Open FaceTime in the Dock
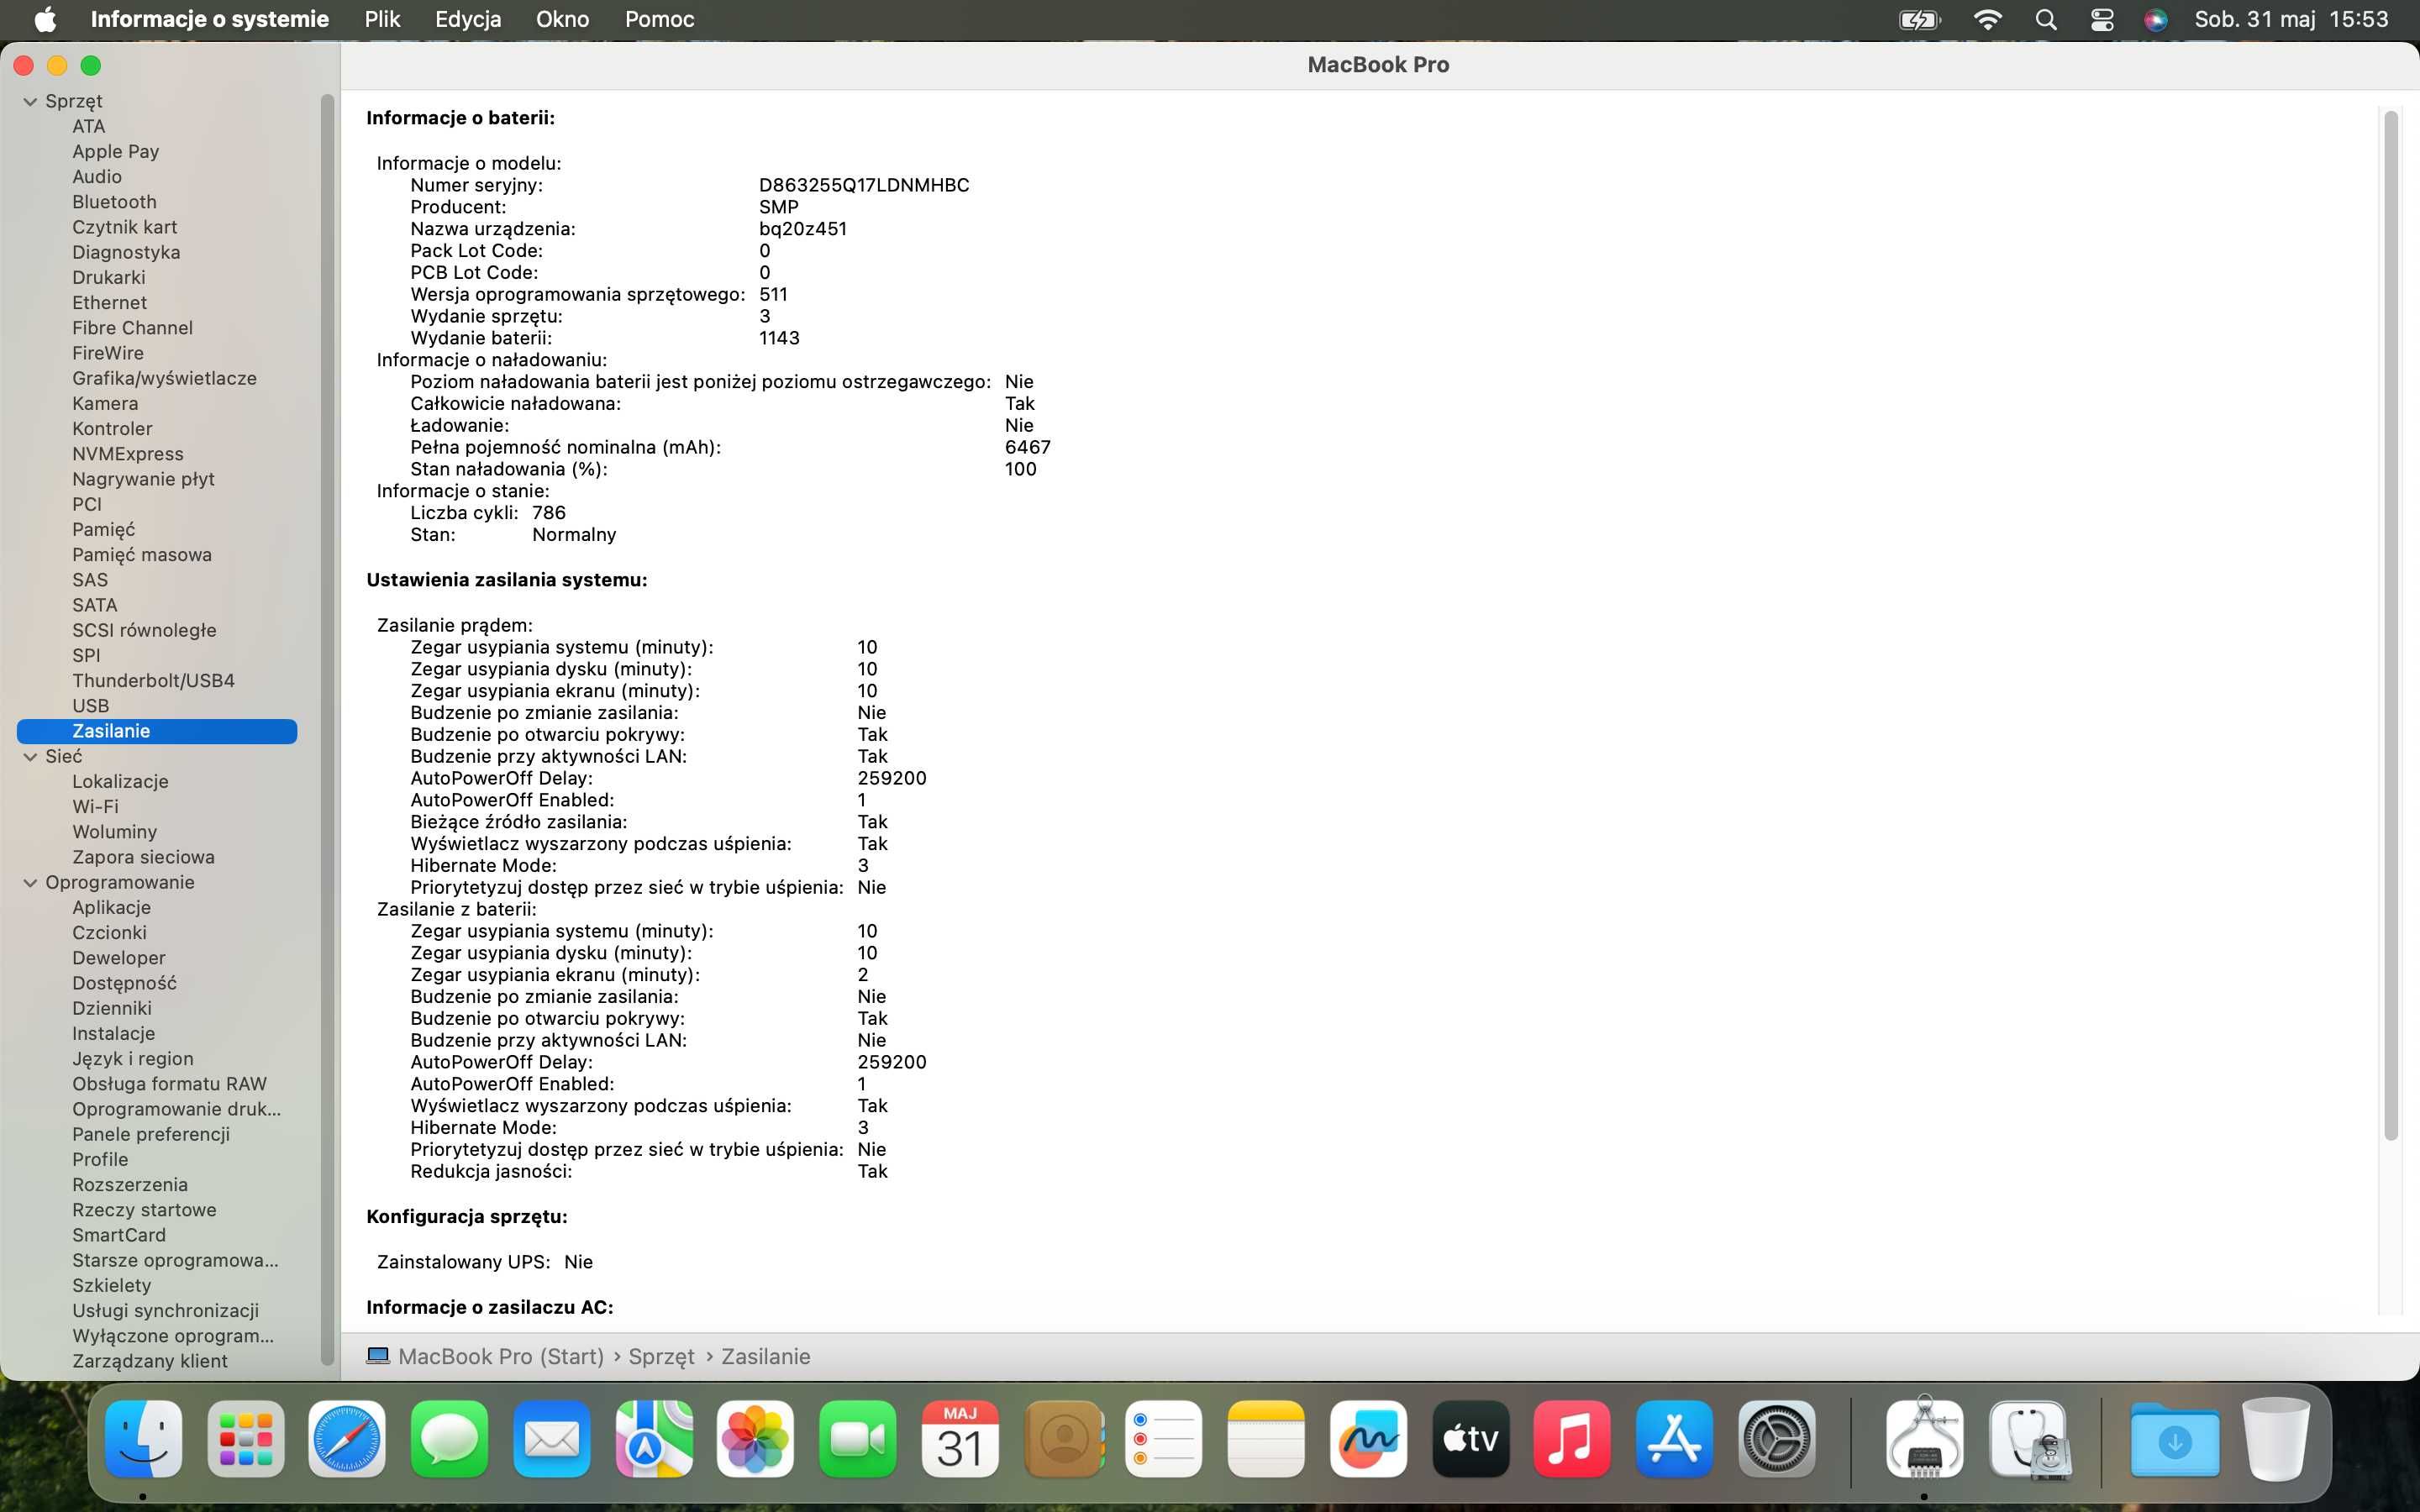This screenshot has height=1512, width=2420. pos(858,1439)
